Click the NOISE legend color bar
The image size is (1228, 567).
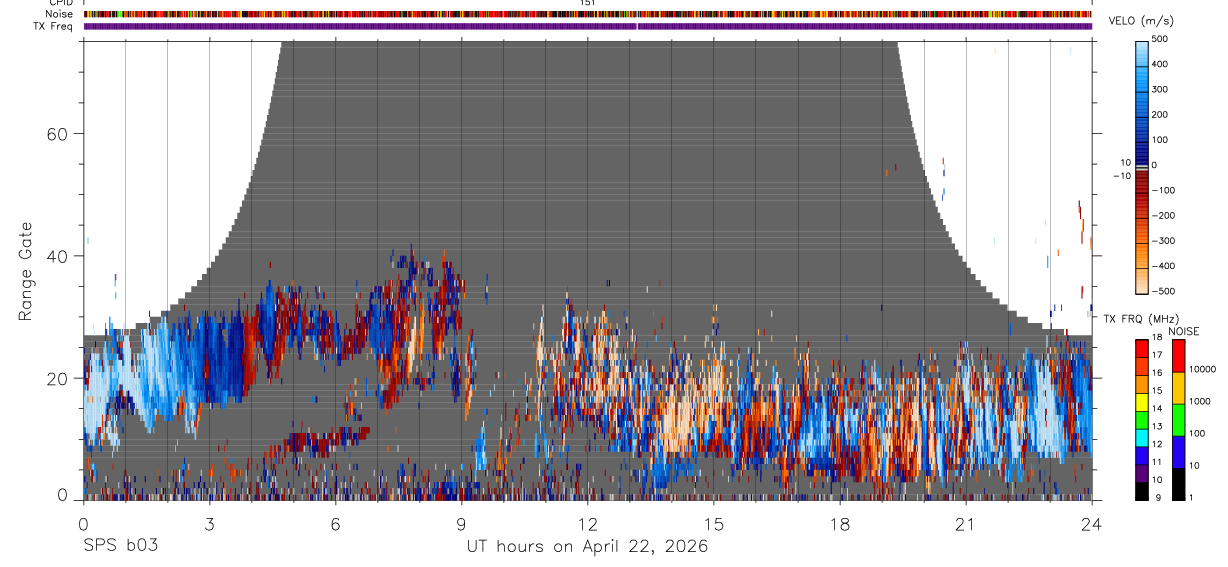[x=1178, y=419]
